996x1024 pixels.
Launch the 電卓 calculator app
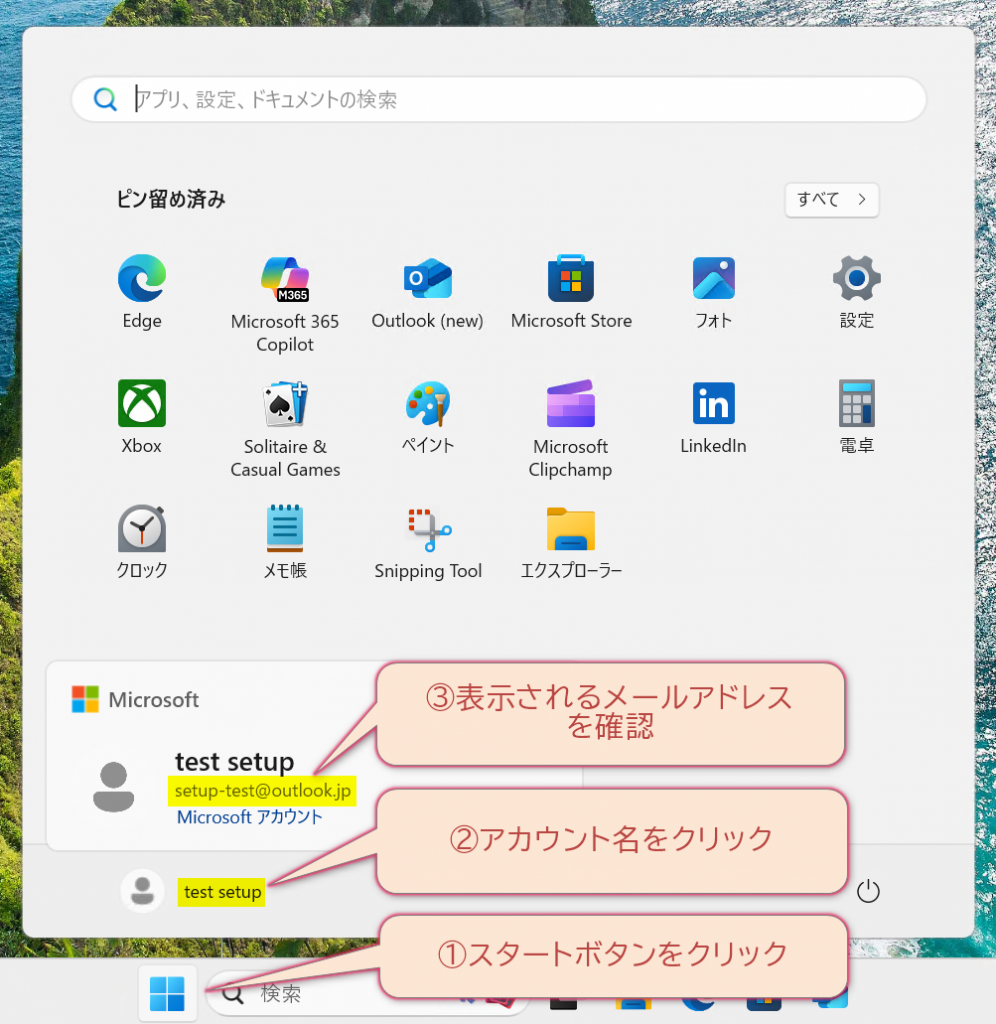(x=856, y=404)
